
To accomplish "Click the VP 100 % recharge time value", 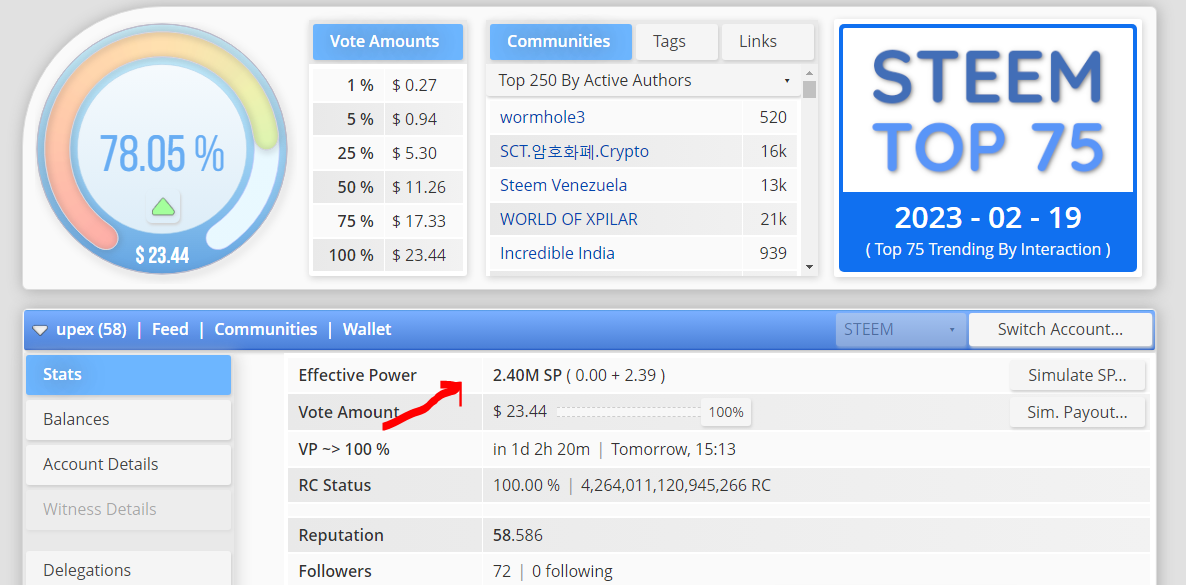I will pyautogui.click(x=614, y=450).
